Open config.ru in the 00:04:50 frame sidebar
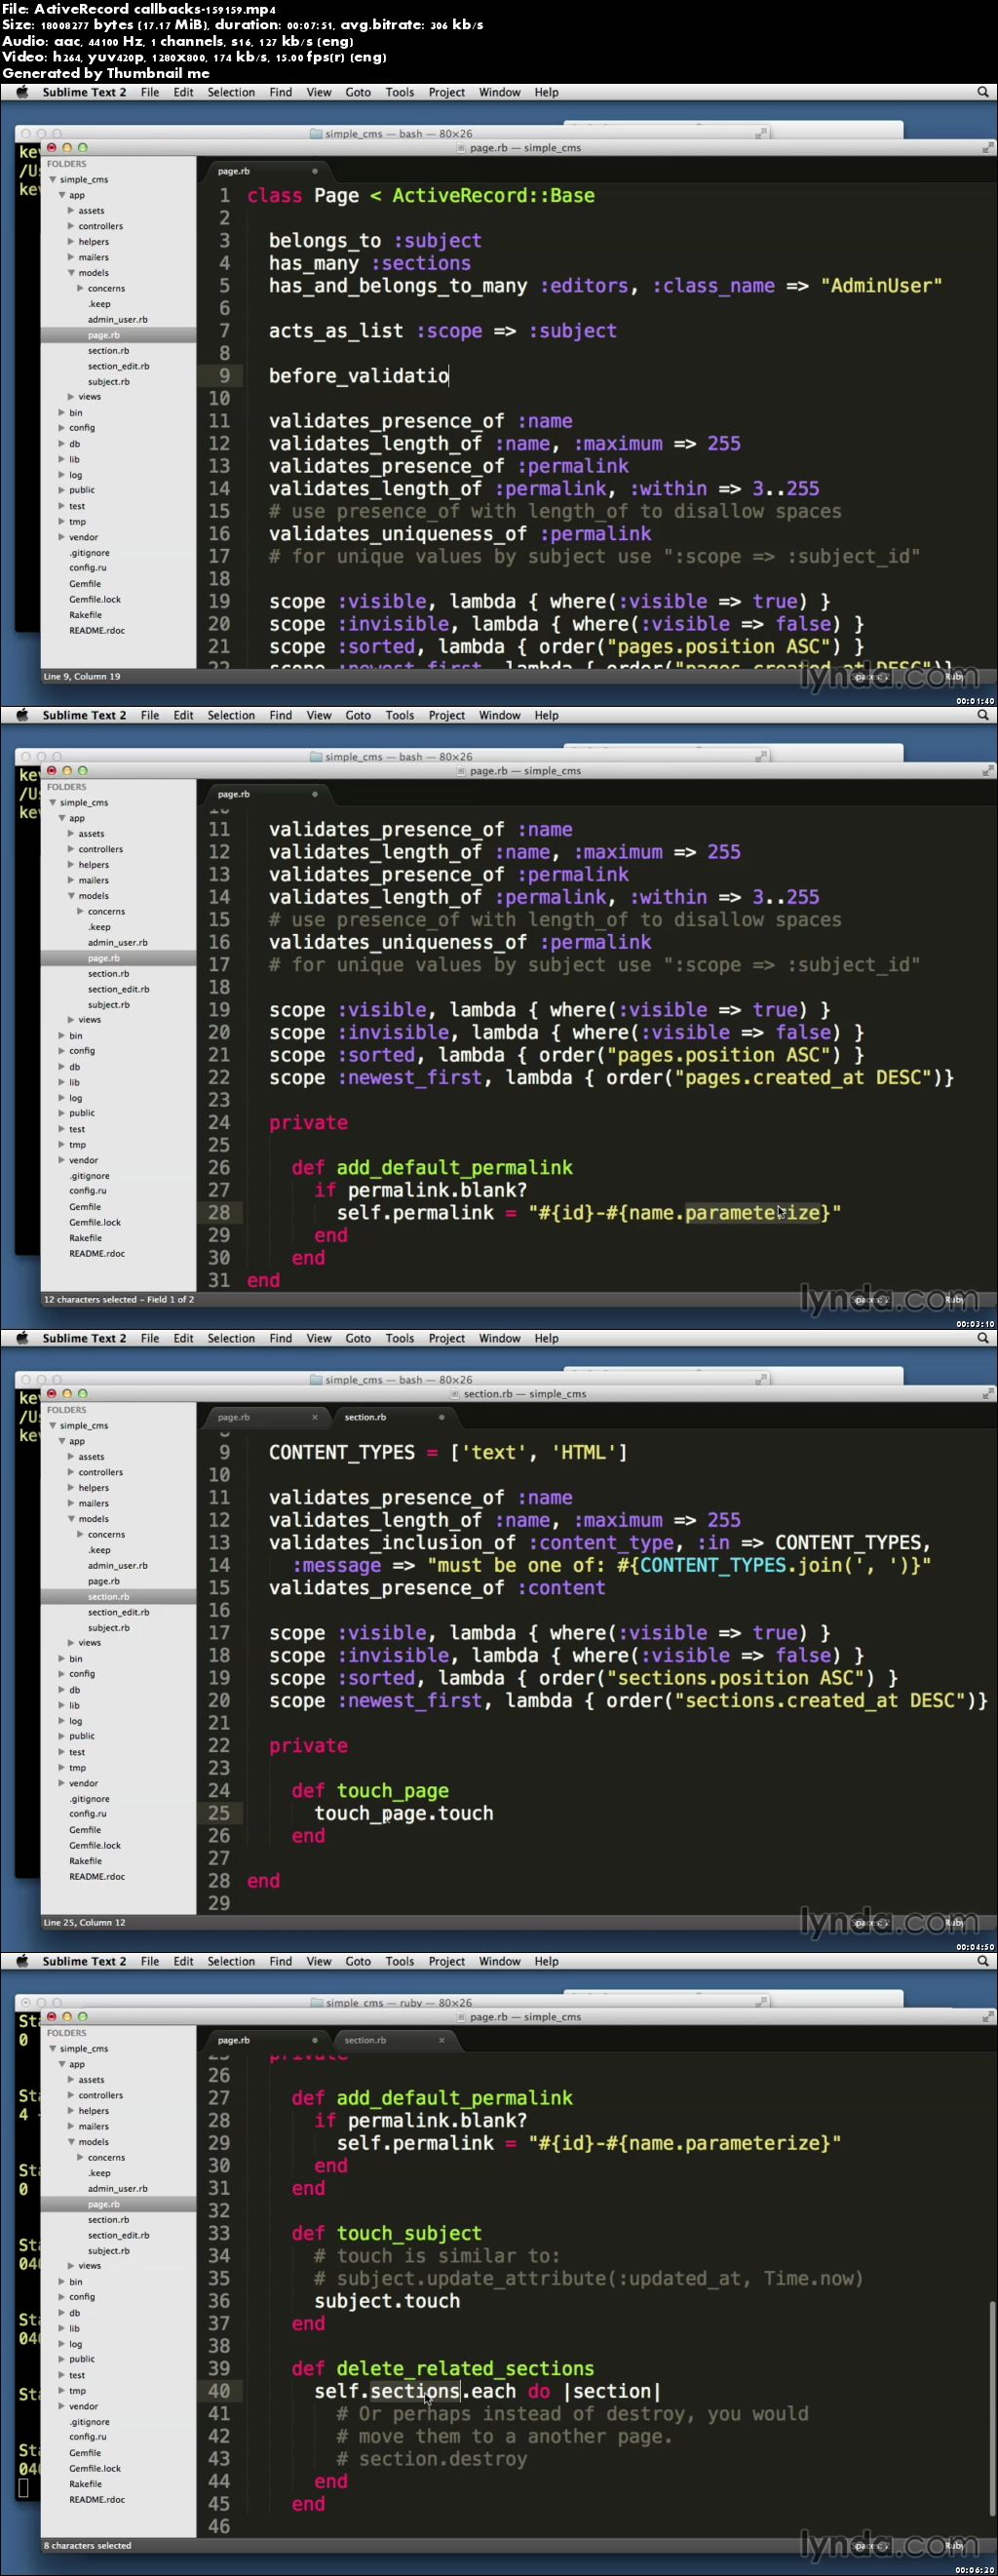This screenshot has height=2576, width=998. pos(88,1814)
